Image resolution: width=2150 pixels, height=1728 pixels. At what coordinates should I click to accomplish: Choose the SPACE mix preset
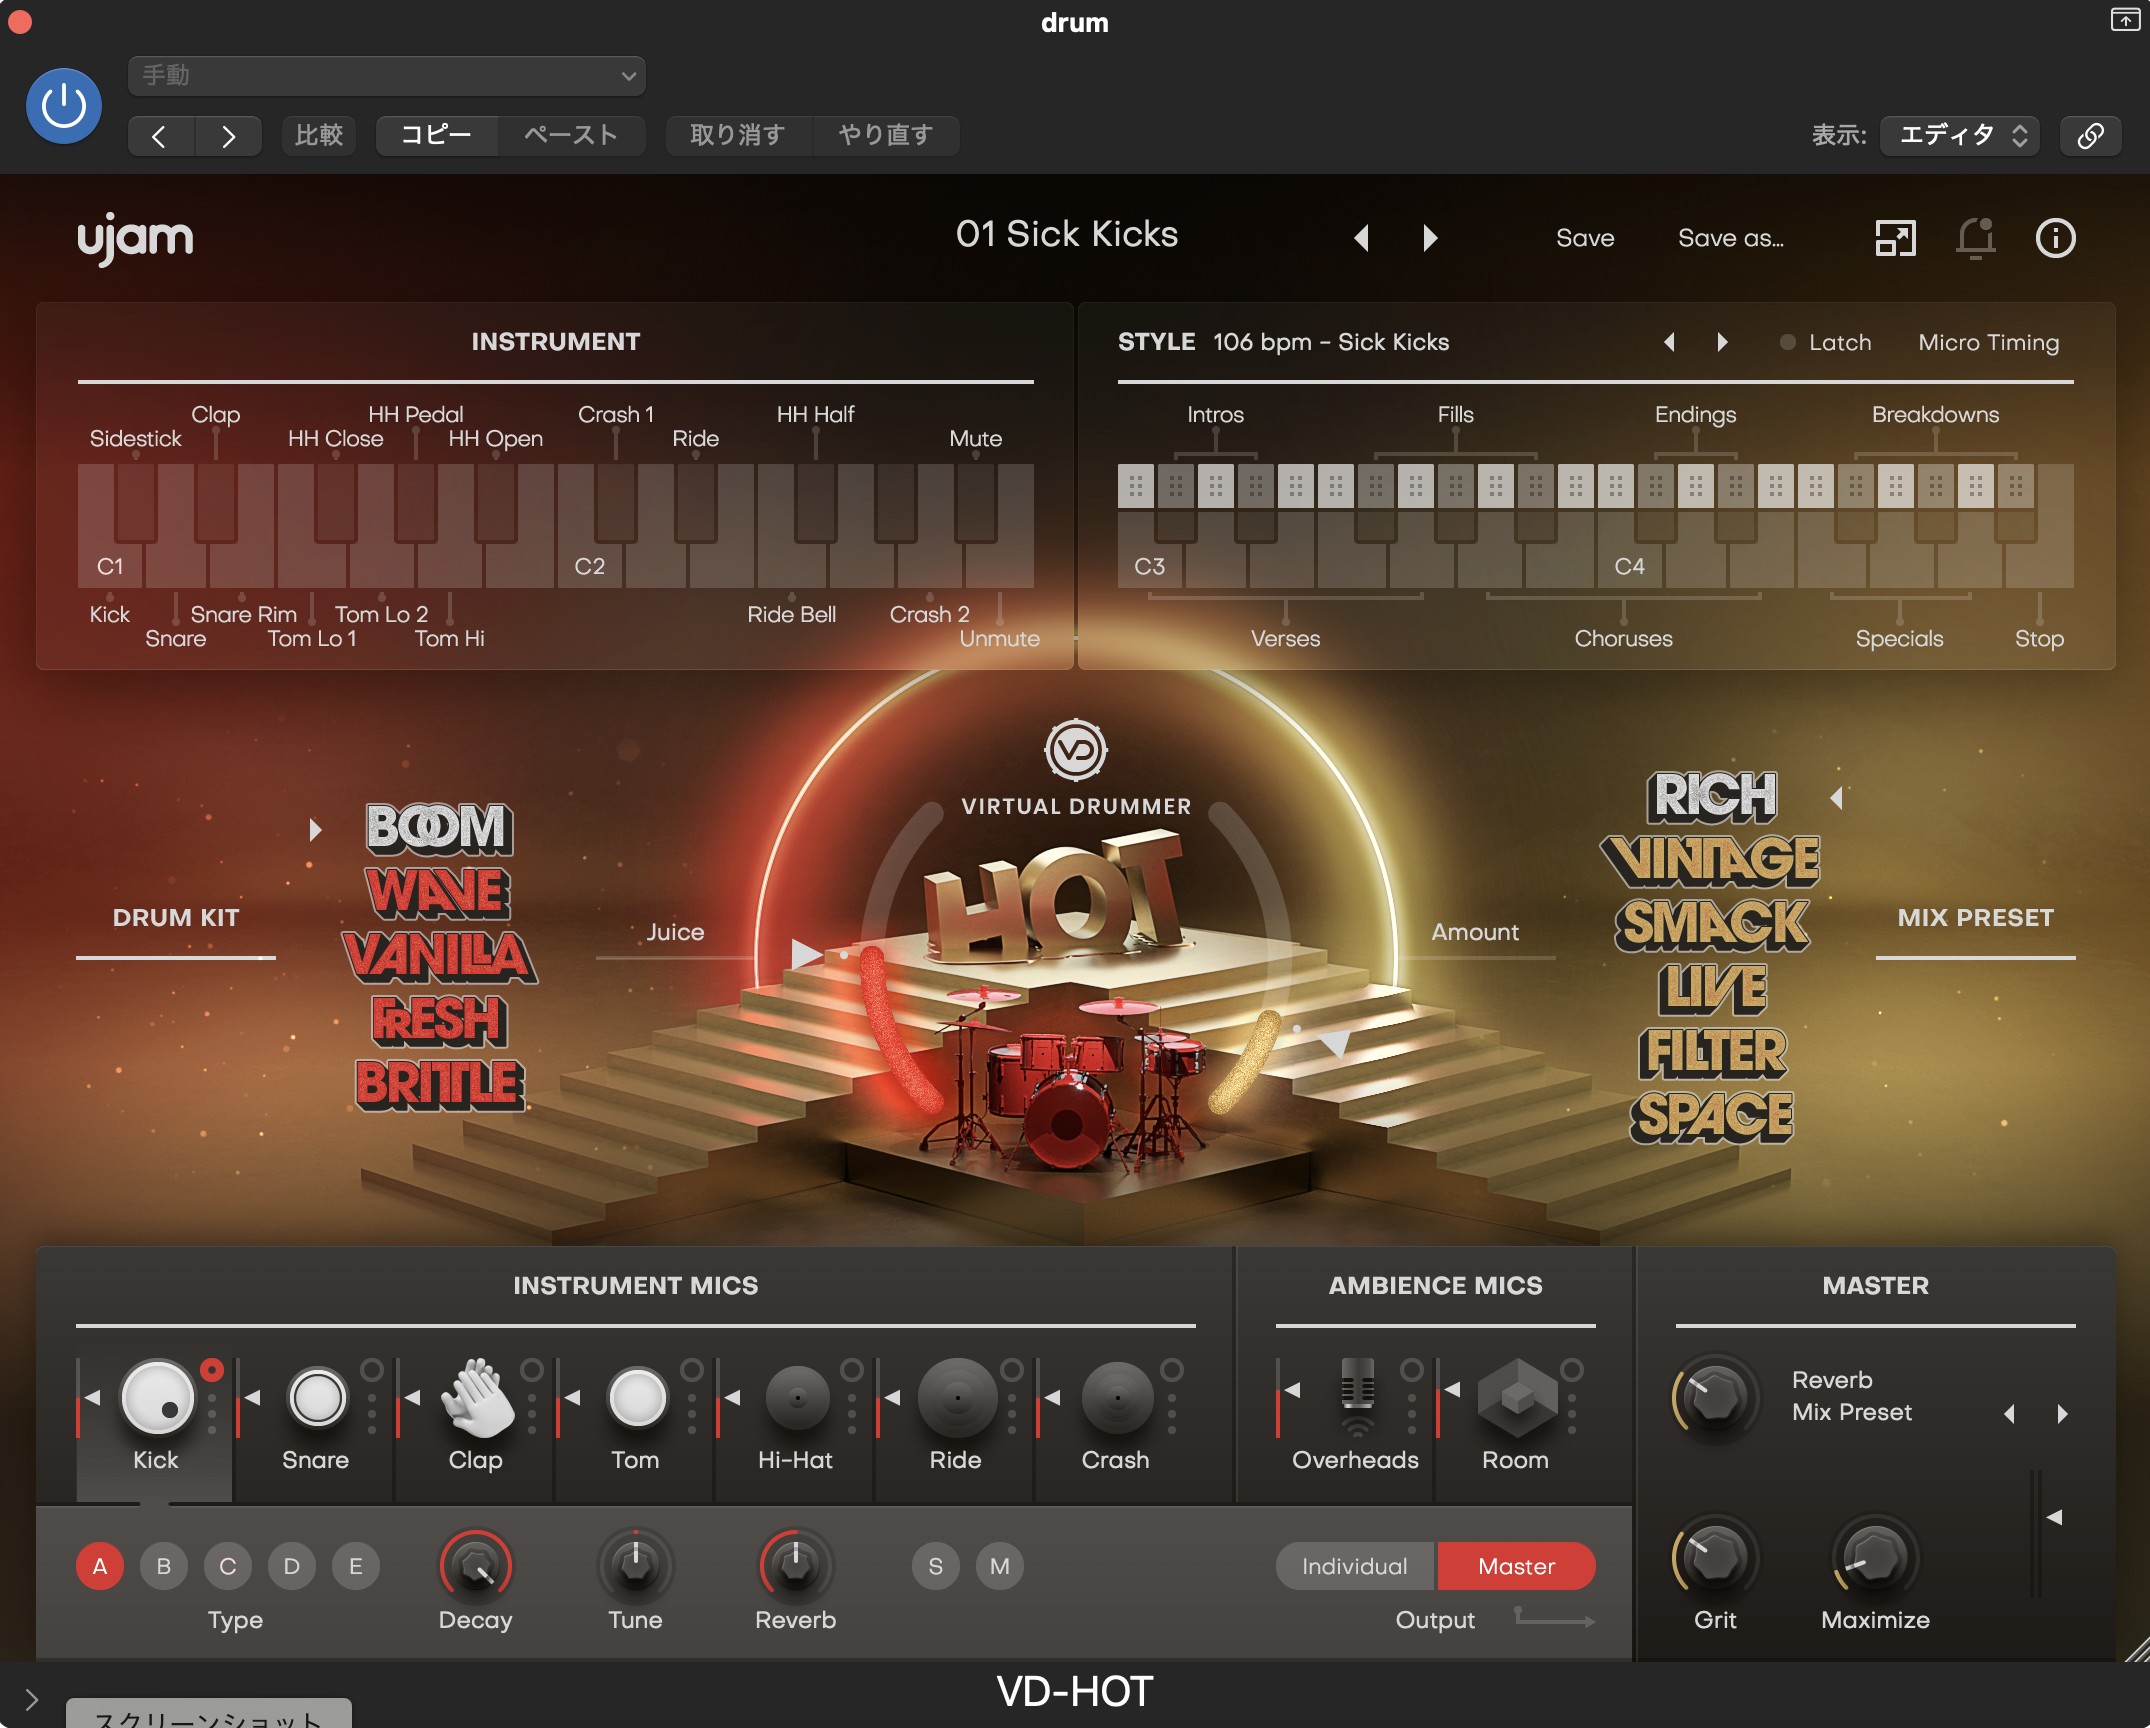tap(1711, 1117)
